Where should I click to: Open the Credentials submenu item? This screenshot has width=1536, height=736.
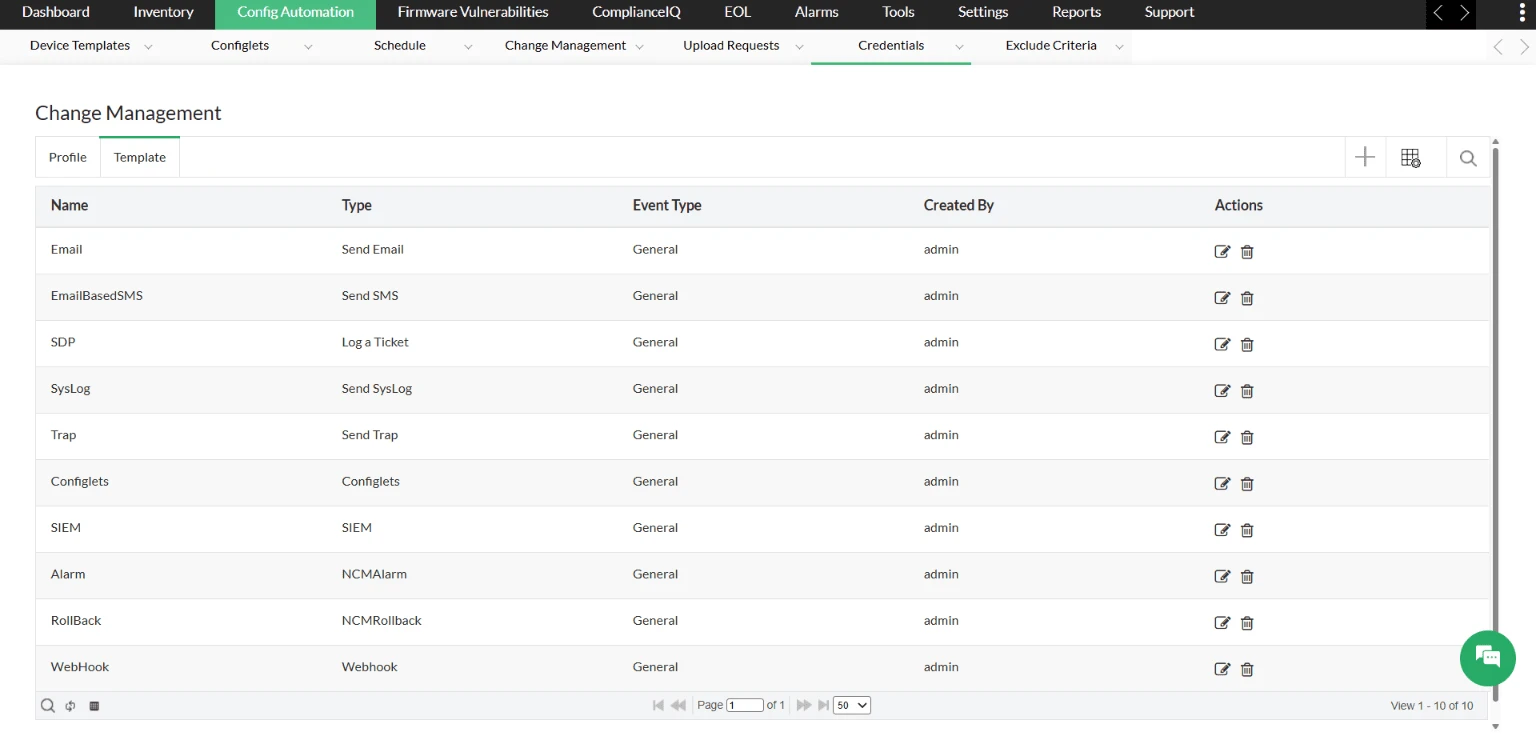[x=891, y=46]
